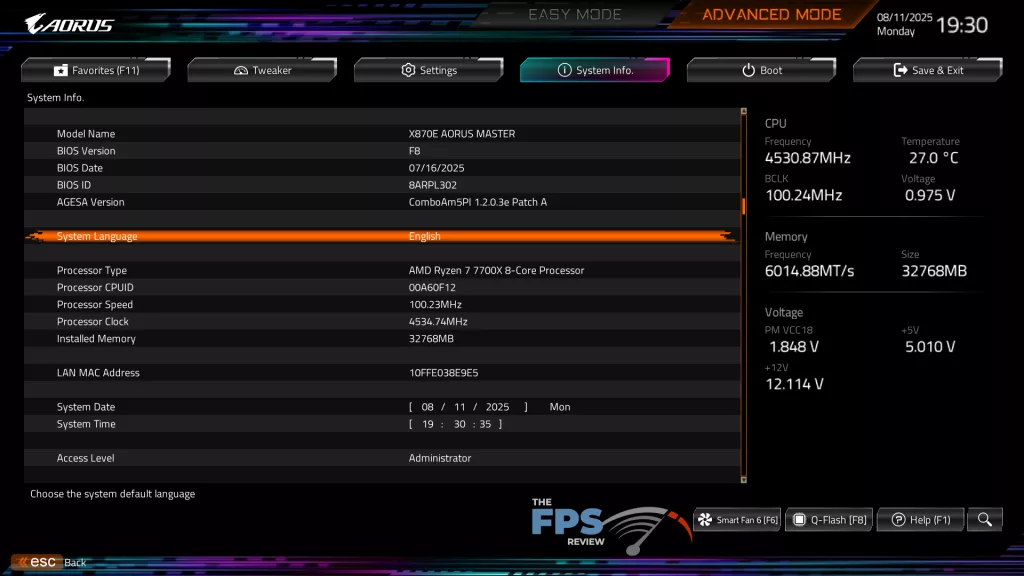Click the Installed Memory row
This screenshot has height=576, width=1024.
click(x=382, y=338)
